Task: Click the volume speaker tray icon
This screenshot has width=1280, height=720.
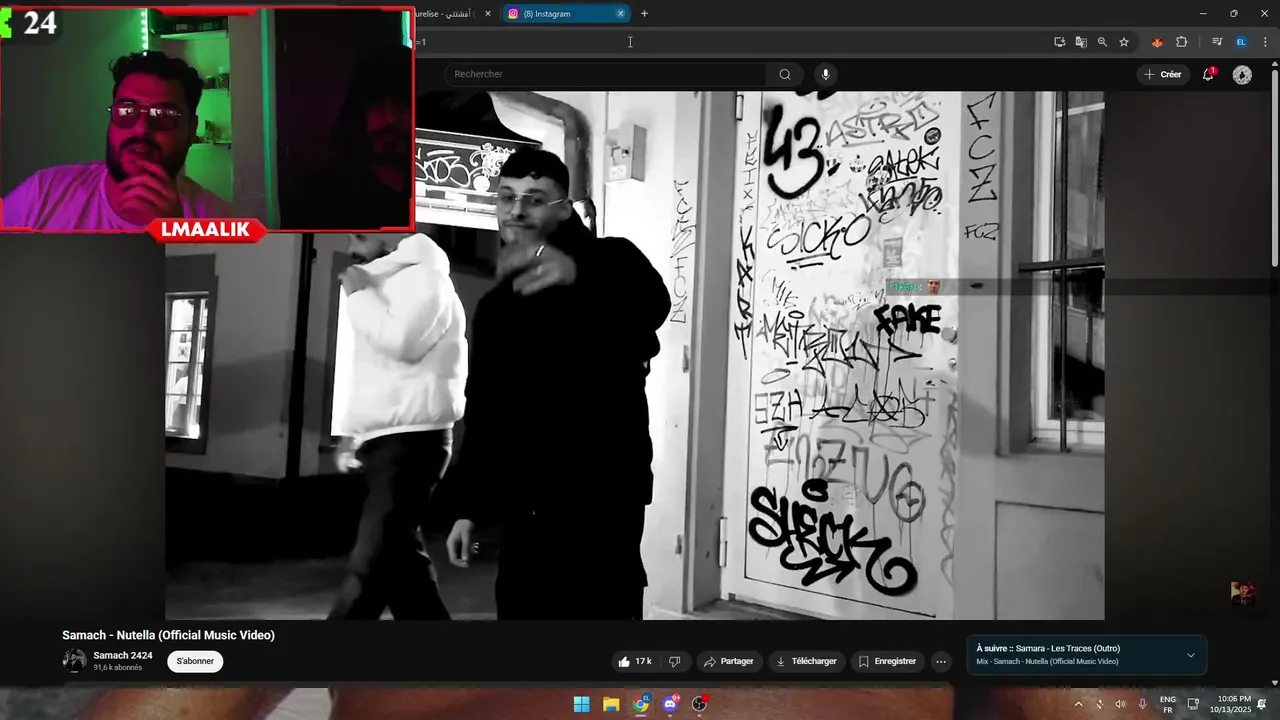Action: tap(1120, 704)
